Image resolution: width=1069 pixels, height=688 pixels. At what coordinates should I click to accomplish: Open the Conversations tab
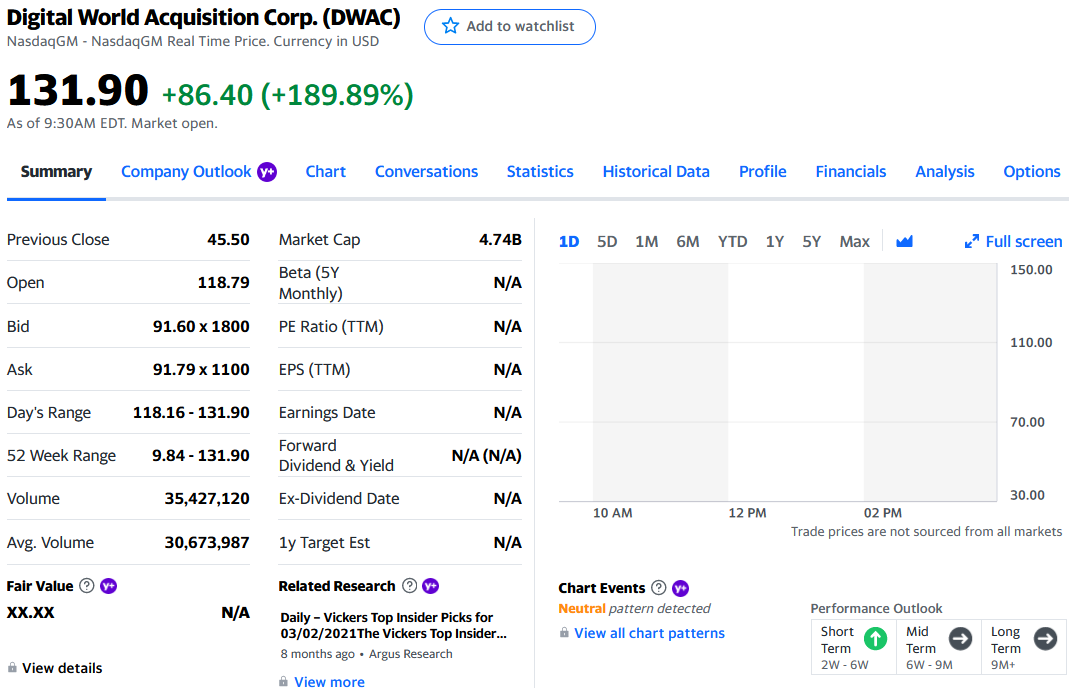click(x=426, y=172)
